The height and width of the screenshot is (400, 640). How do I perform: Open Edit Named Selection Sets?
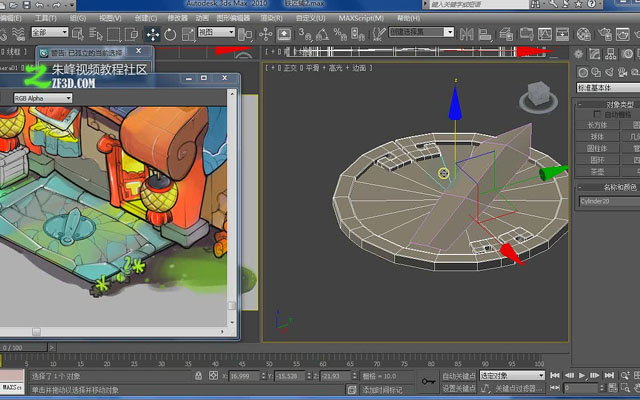(379, 34)
